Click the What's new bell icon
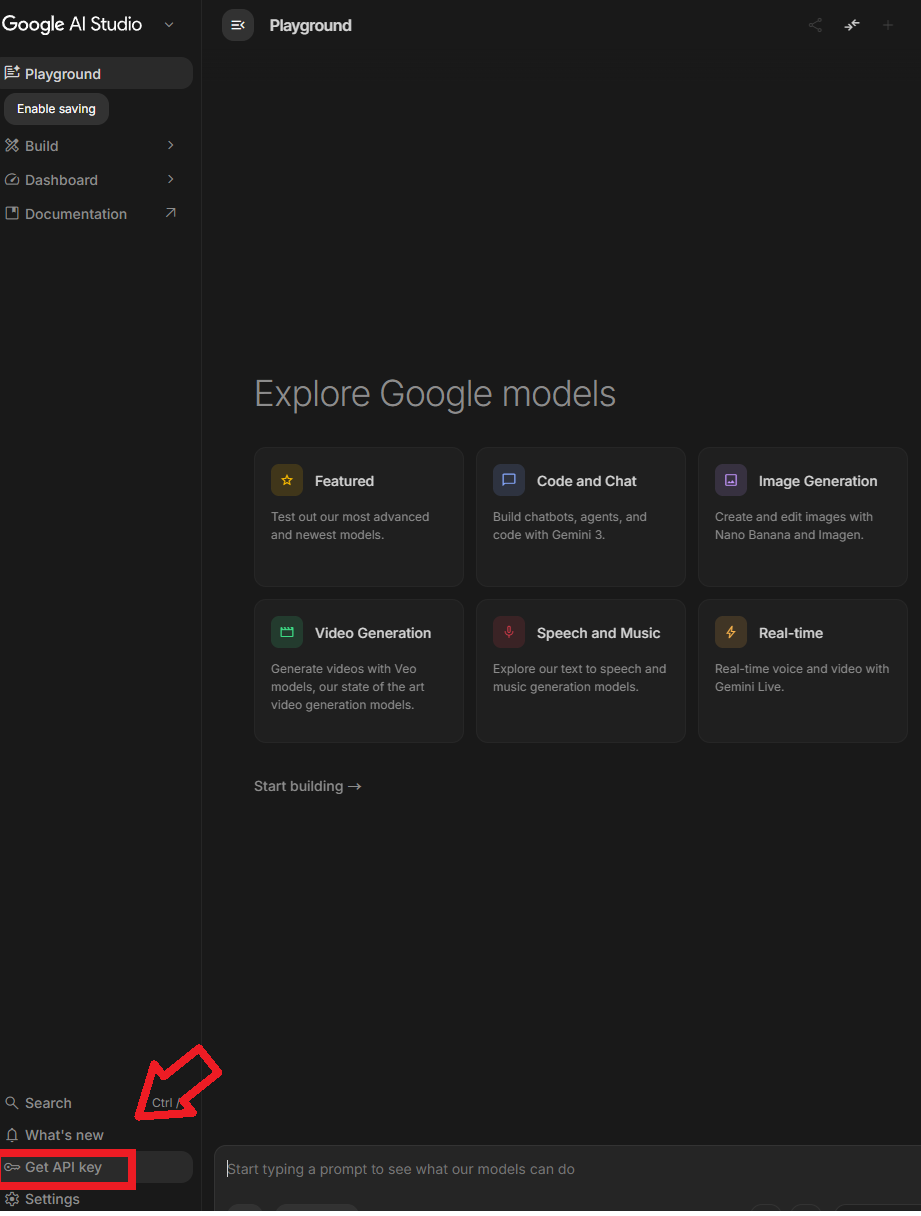The image size is (921, 1216). (12, 1135)
